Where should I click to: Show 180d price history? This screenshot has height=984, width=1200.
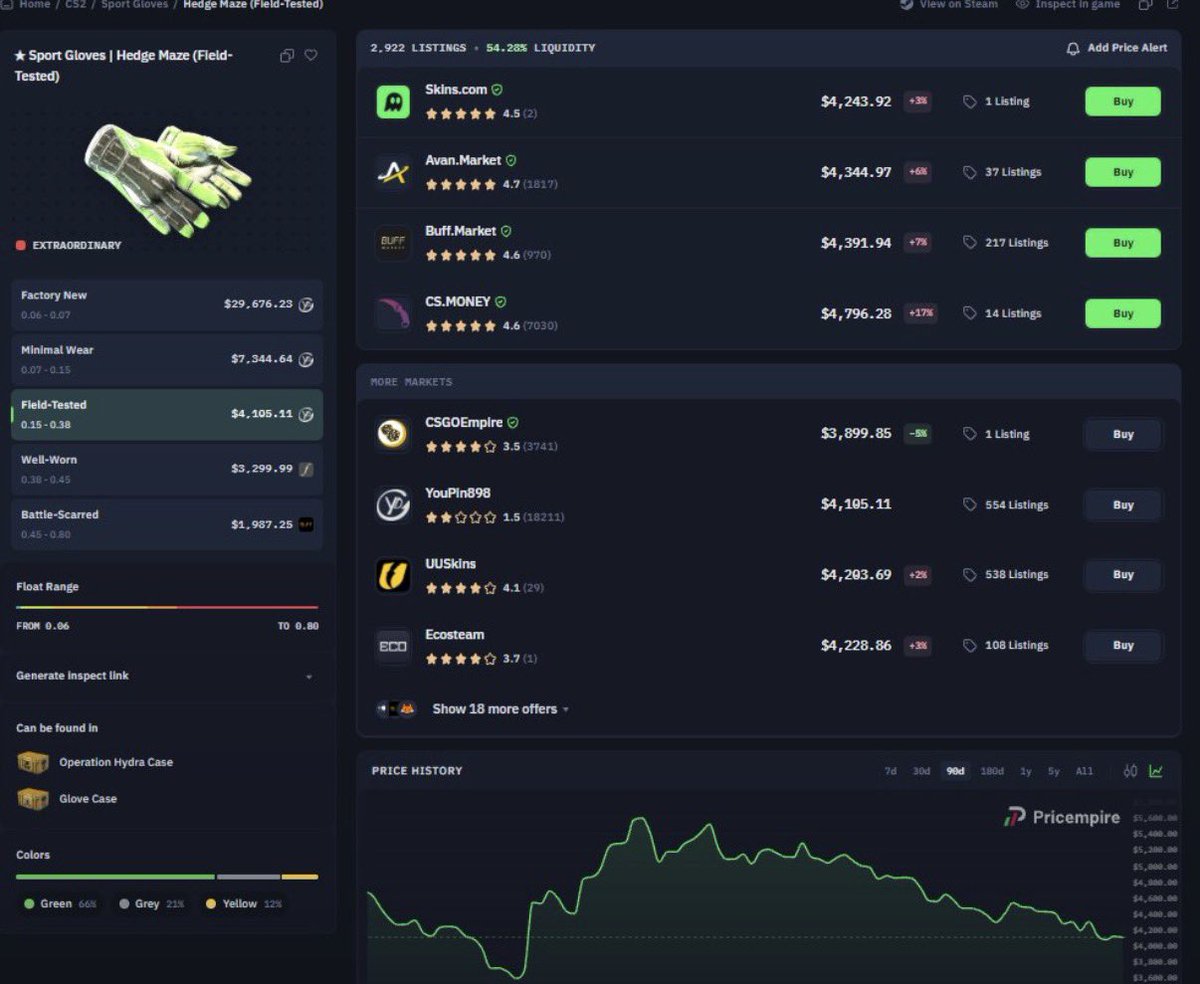click(992, 771)
